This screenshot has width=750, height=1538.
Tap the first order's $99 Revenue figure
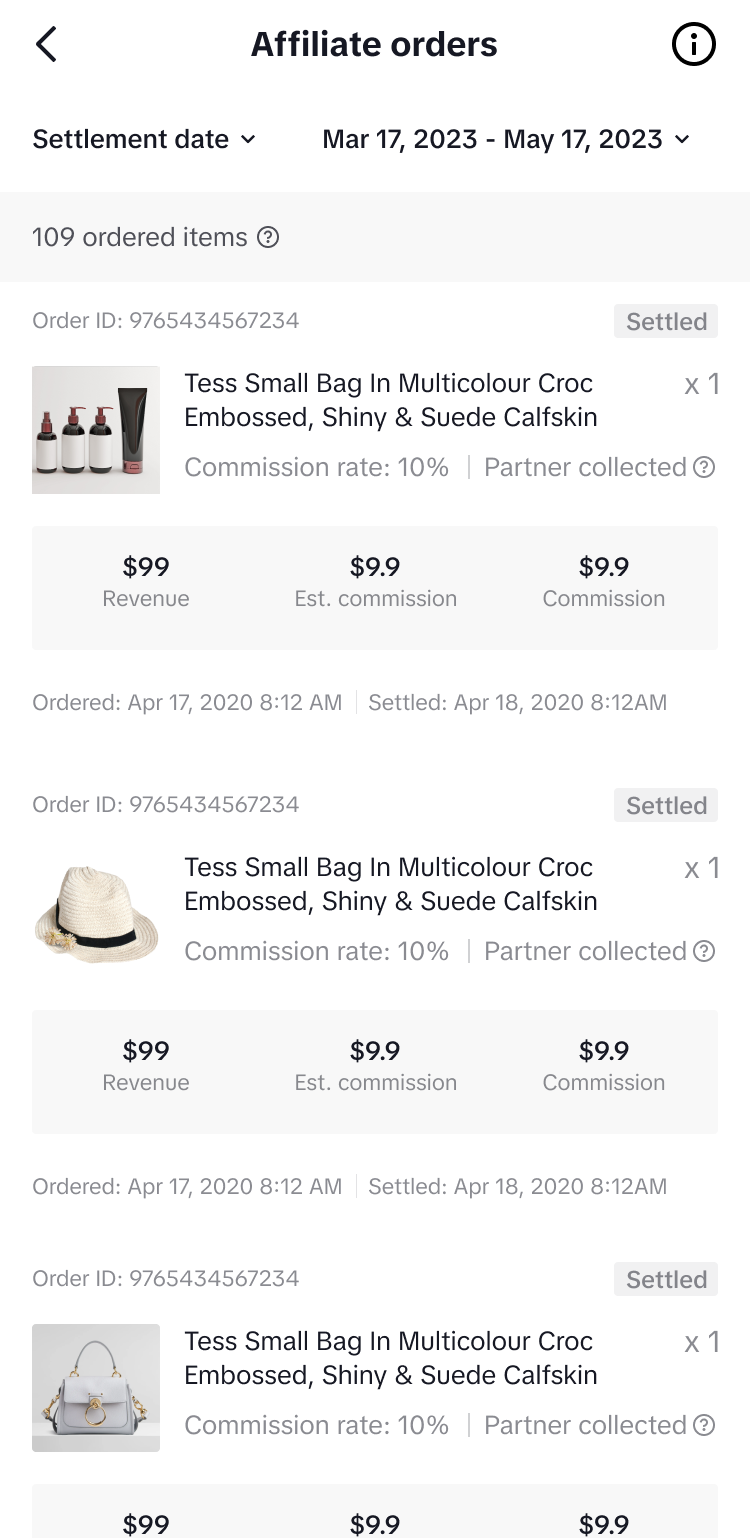tap(146, 568)
